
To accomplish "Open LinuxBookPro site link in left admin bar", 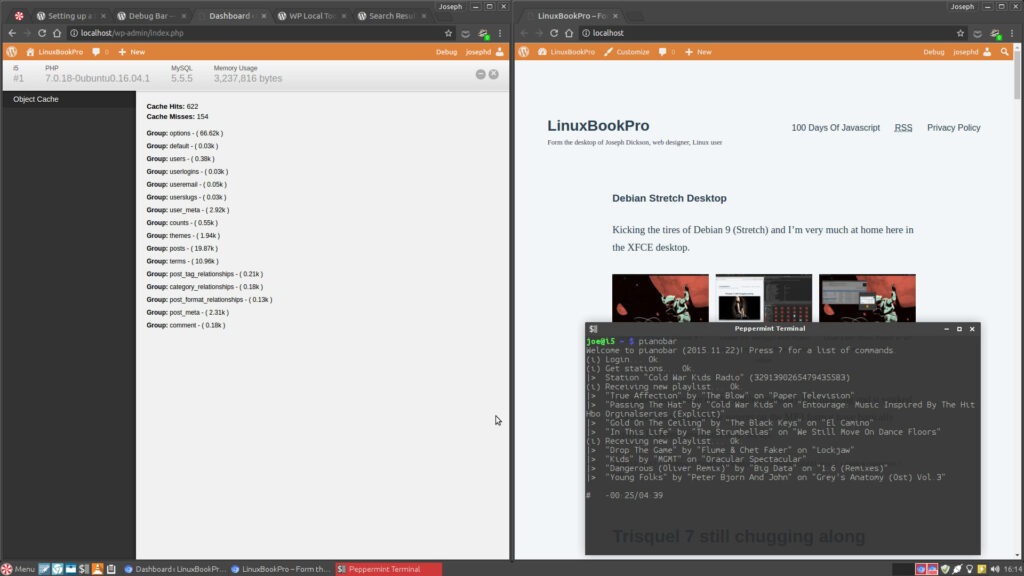I will click(54, 52).
